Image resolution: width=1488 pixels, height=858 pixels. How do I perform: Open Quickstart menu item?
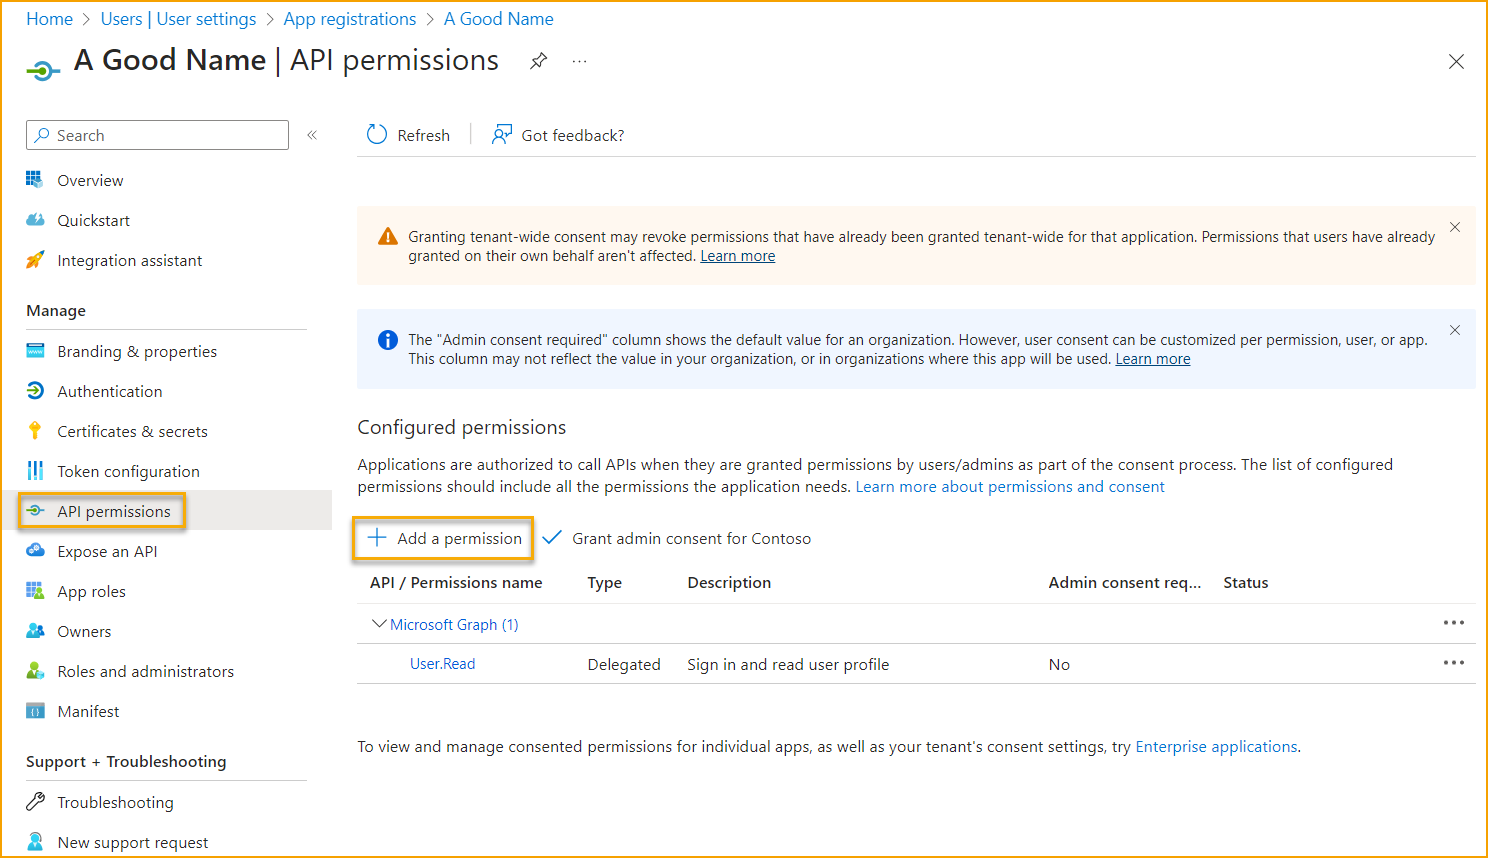coord(93,220)
